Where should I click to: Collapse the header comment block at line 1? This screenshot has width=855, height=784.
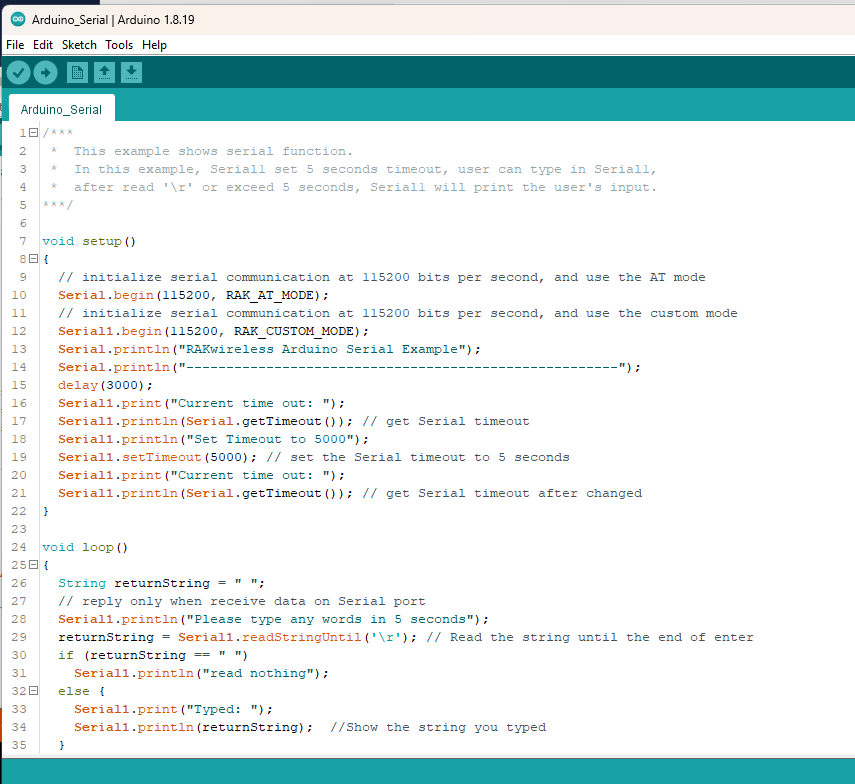coord(34,133)
